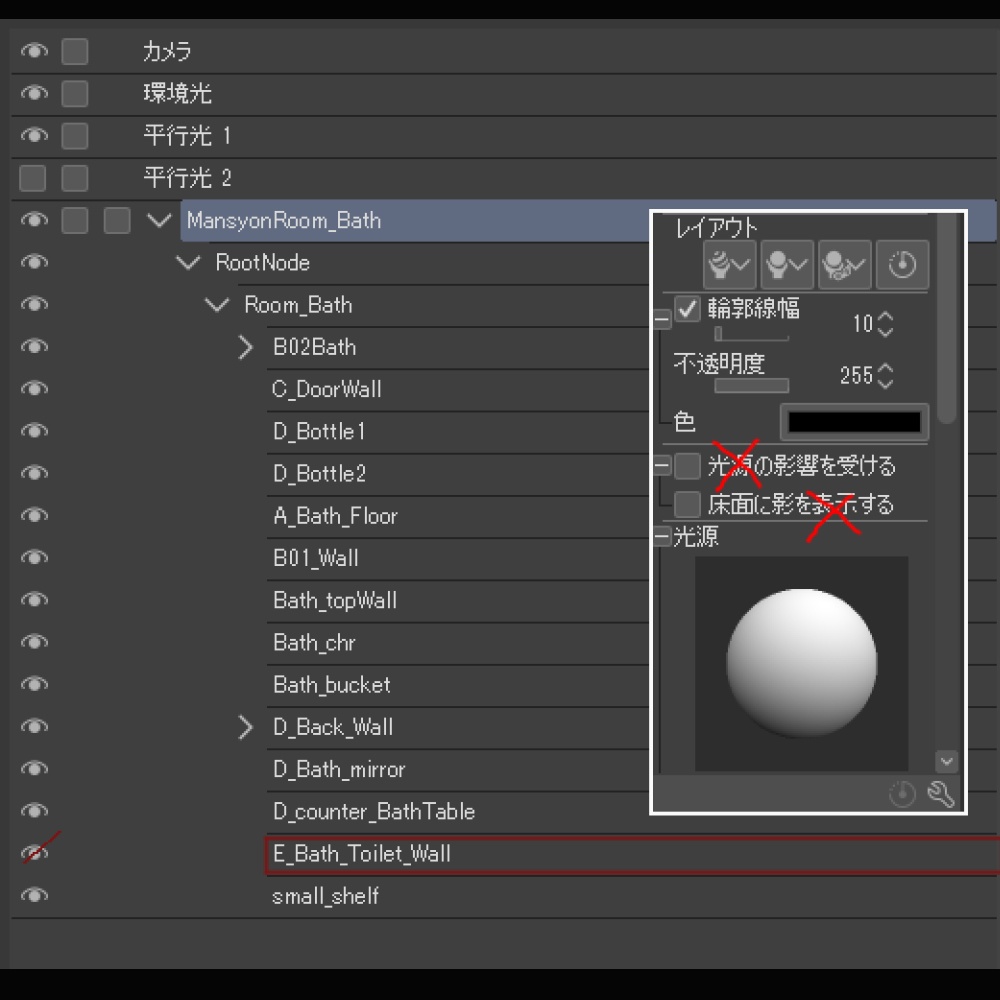Expand the B02Bath node
This screenshot has width=1000, height=1000.
(246, 347)
